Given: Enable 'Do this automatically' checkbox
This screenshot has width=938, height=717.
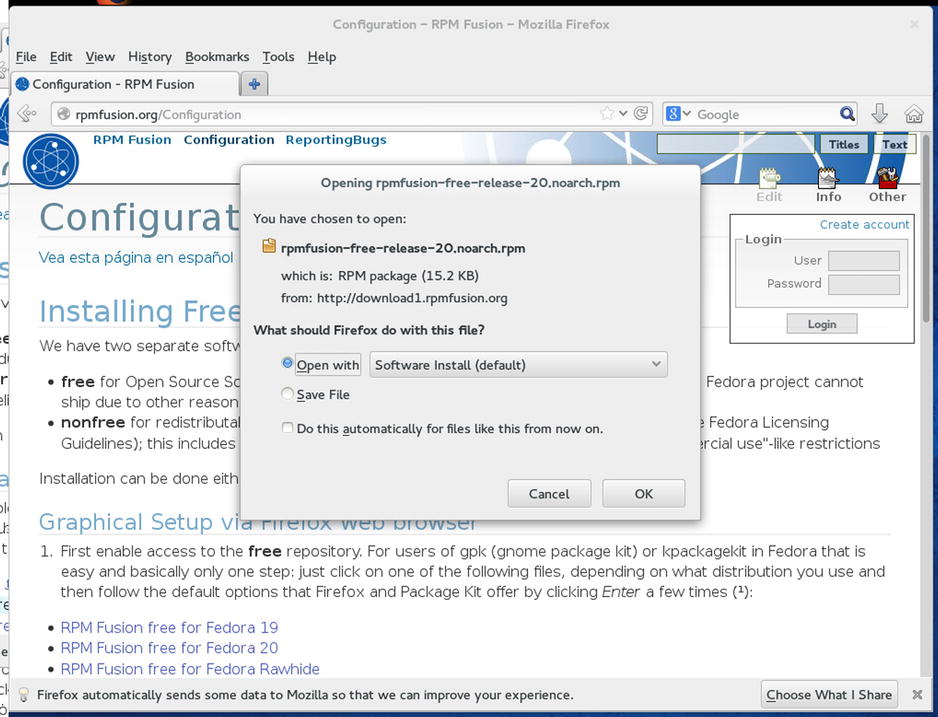Looking at the screenshot, I should [288, 428].
